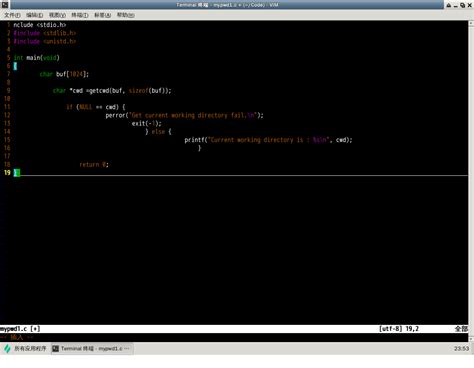
Task: Click the clock showing 23:53
Action: (461, 349)
